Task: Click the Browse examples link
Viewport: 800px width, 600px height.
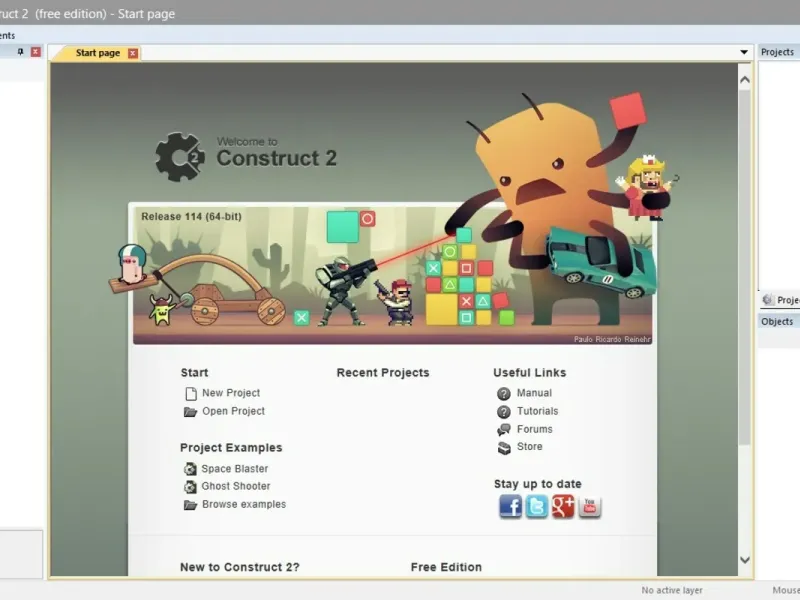Action: (244, 504)
